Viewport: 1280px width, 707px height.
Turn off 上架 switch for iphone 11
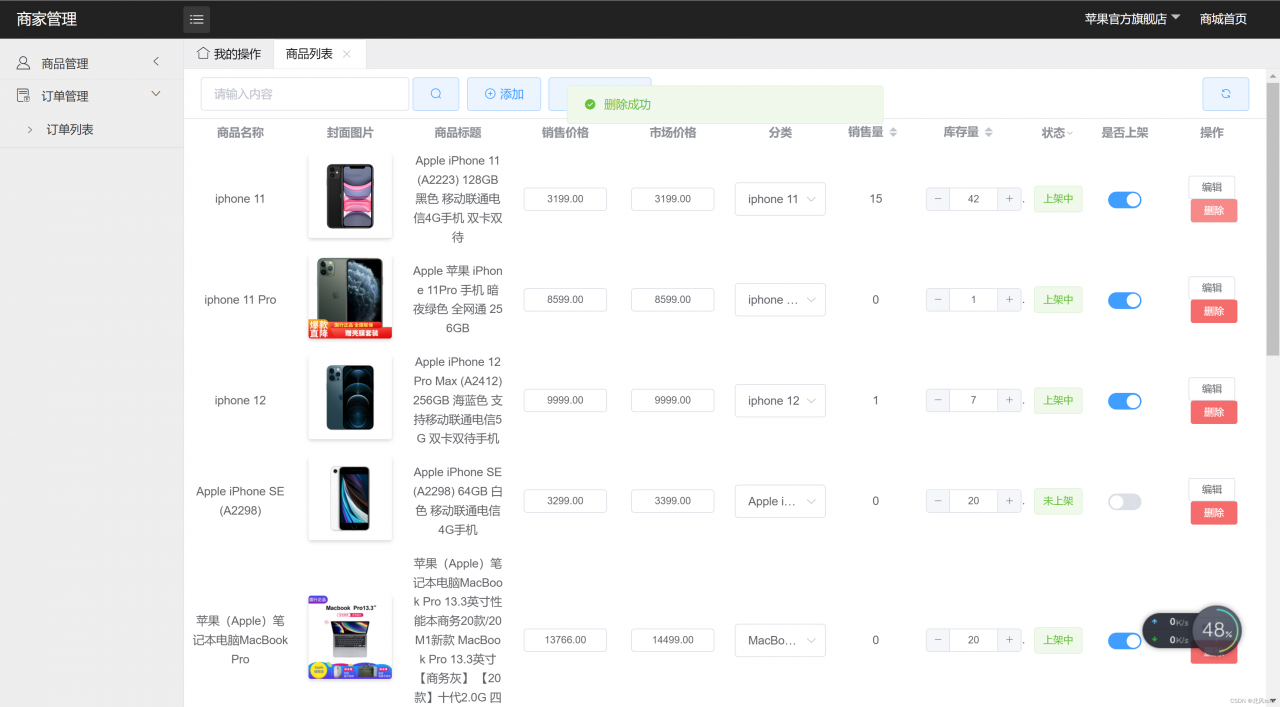click(1124, 200)
